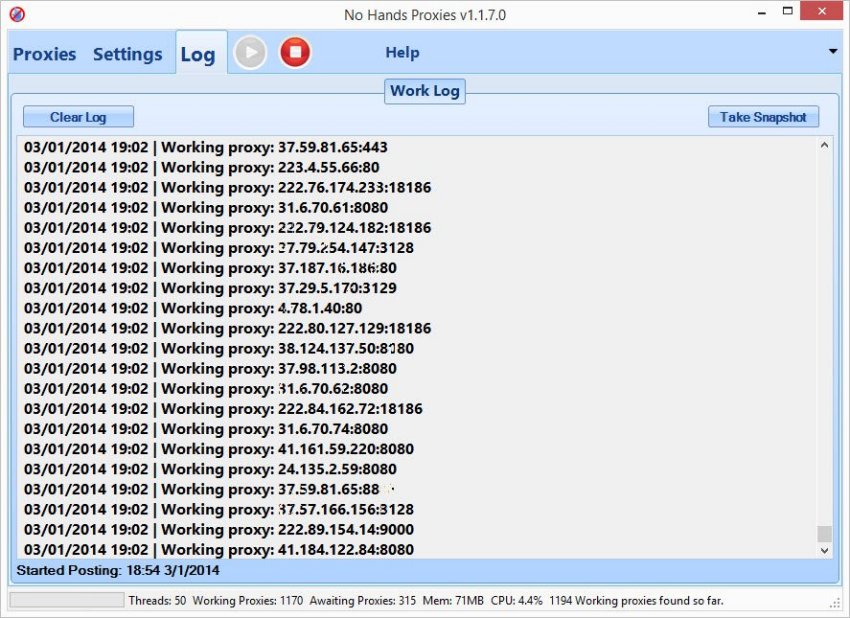Click the No Hands Proxies app icon
This screenshot has width=850, height=618.
(17, 14)
